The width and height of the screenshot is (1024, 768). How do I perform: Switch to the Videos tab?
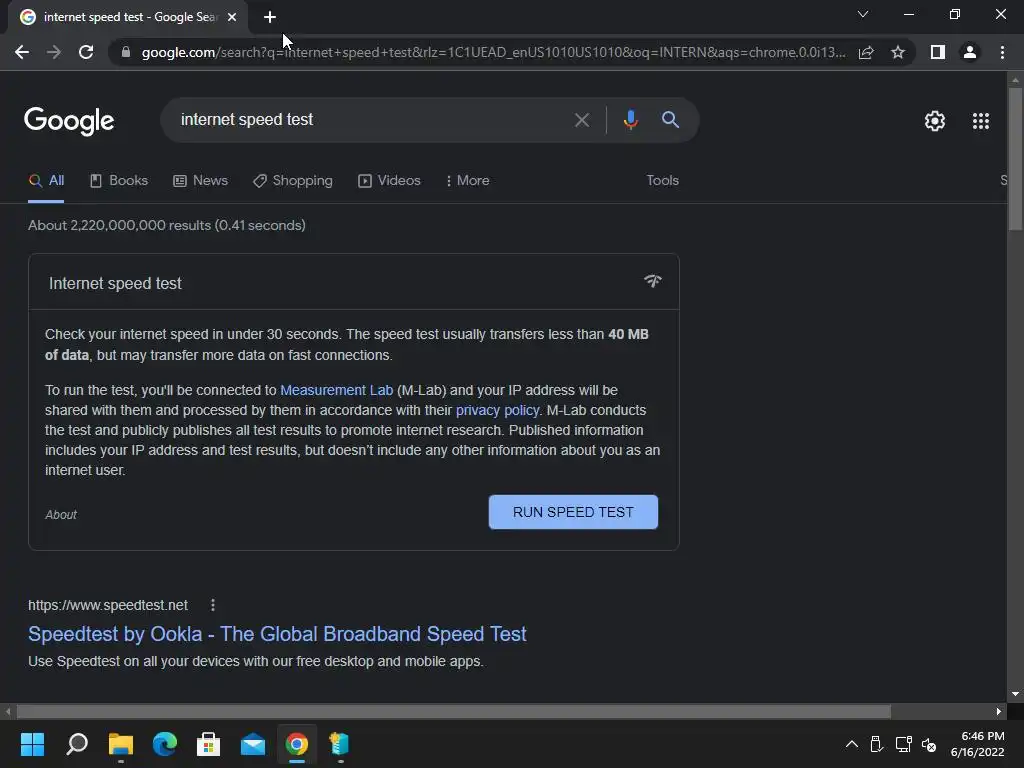(x=389, y=181)
